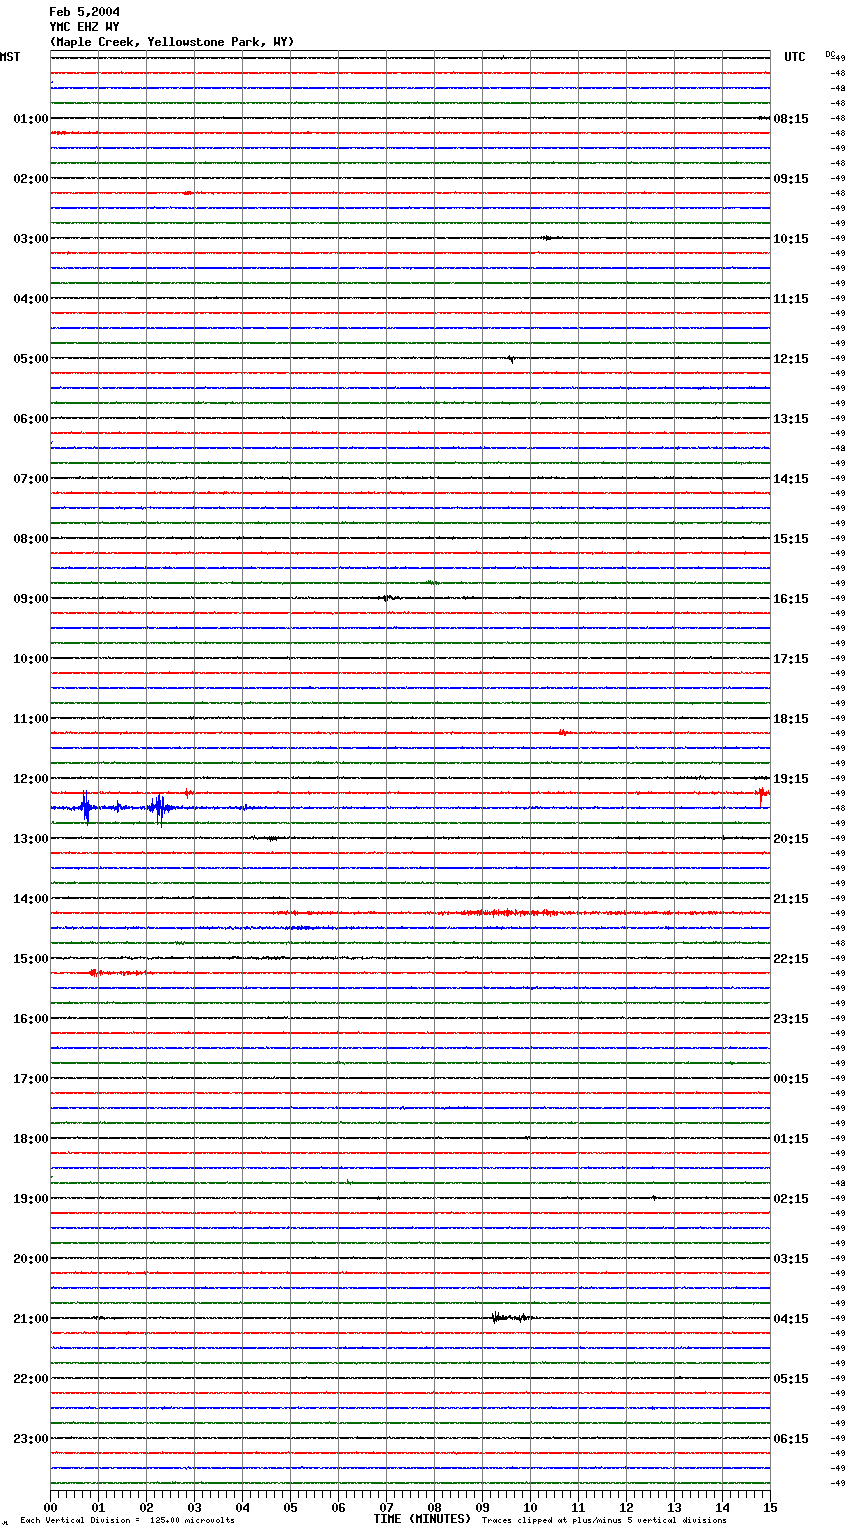The image size is (850, 1534).
Task: Select the 17:00 MST time label
Action: point(31,1079)
